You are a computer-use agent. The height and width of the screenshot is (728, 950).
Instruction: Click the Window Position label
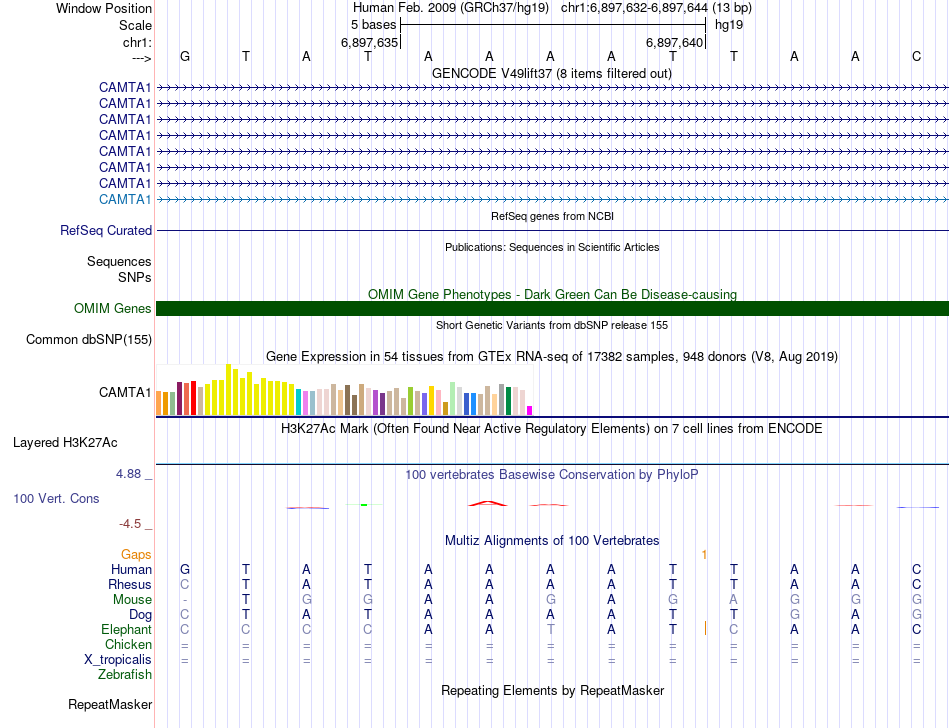pos(104,8)
